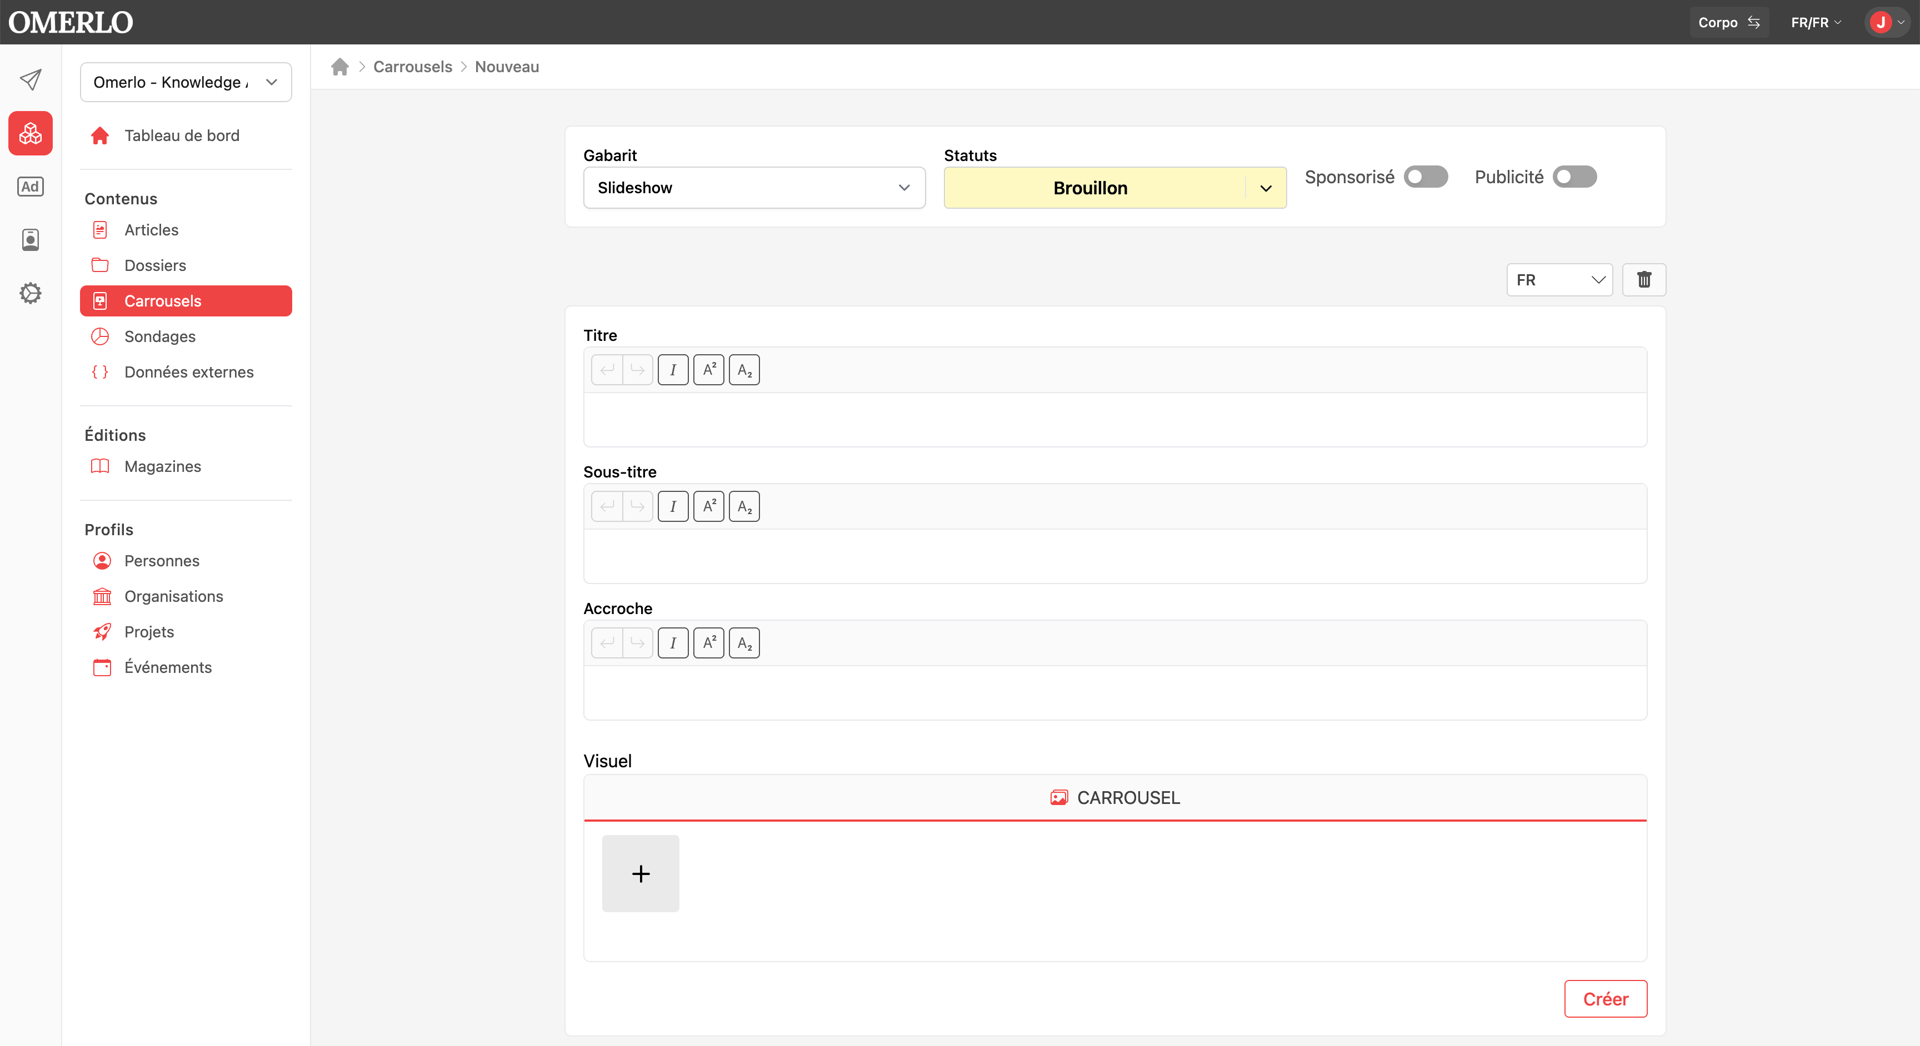Apply superscript in the Sous-titre editor
Image resolution: width=1920 pixels, height=1046 pixels.
coord(709,507)
